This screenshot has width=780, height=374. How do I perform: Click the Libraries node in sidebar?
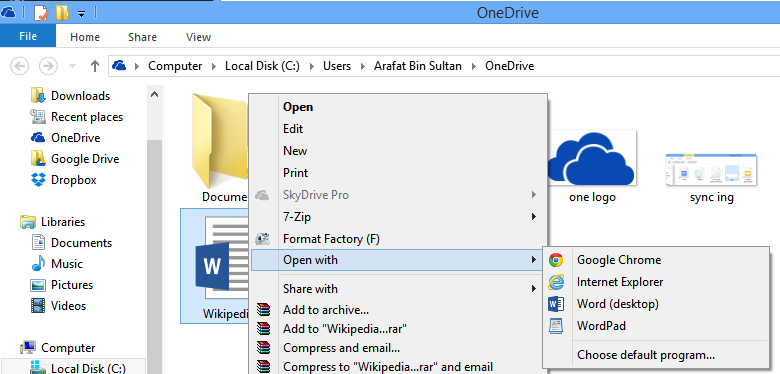pyautogui.click(x=52, y=222)
